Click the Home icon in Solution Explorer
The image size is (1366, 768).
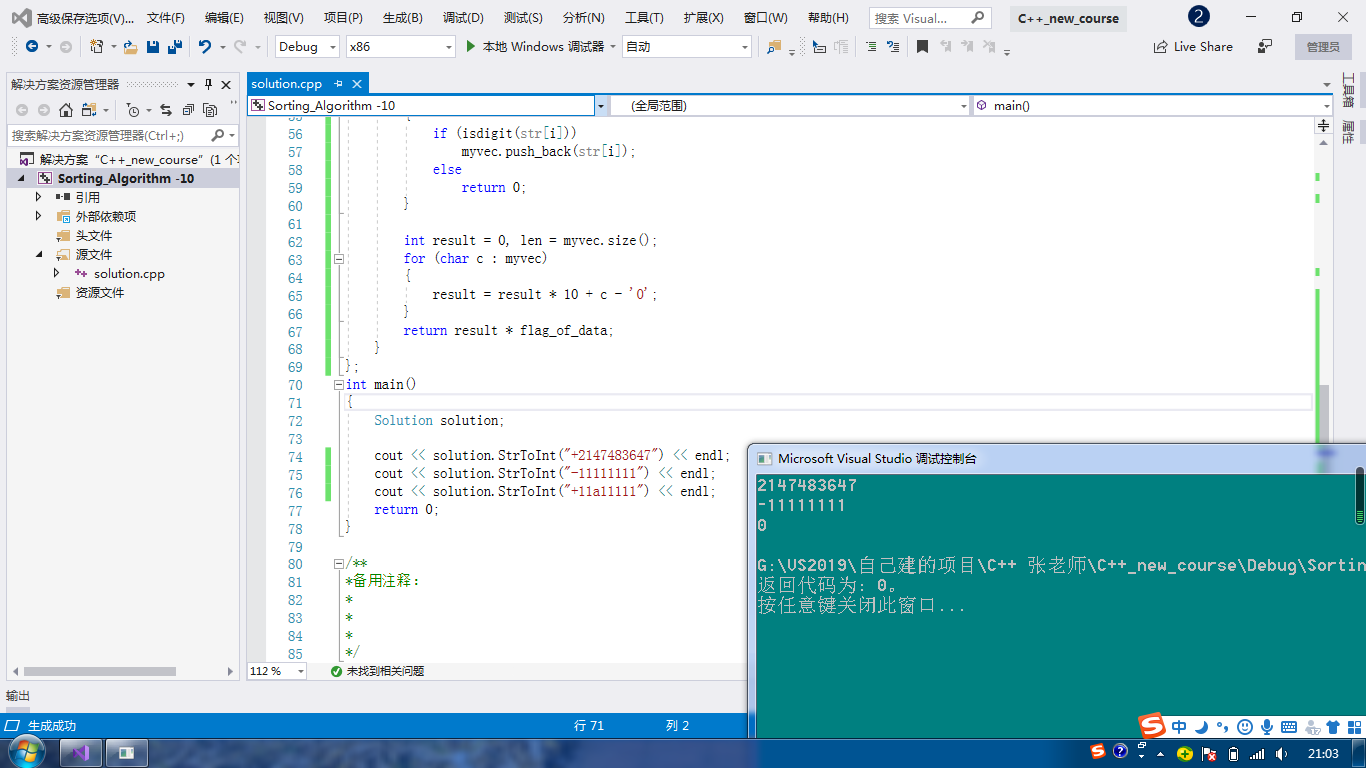pyautogui.click(x=66, y=110)
